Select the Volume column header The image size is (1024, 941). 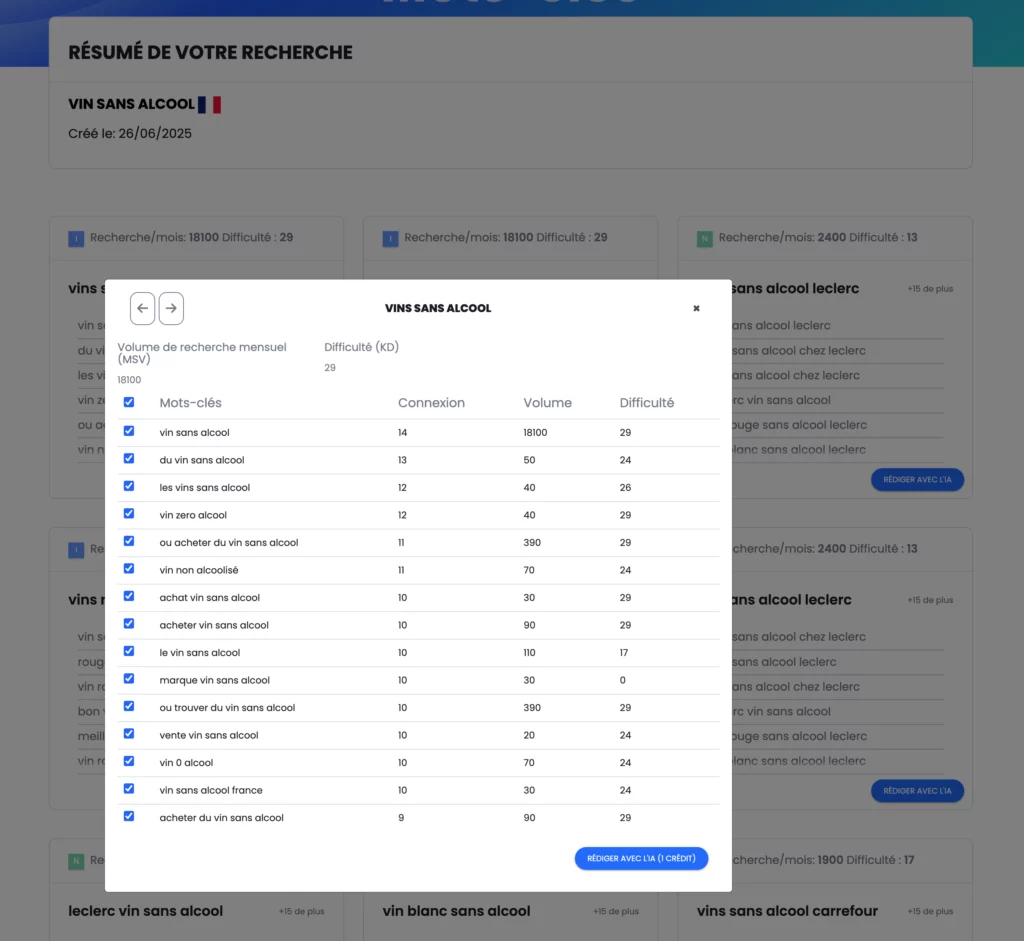click(x=545, y=402)
